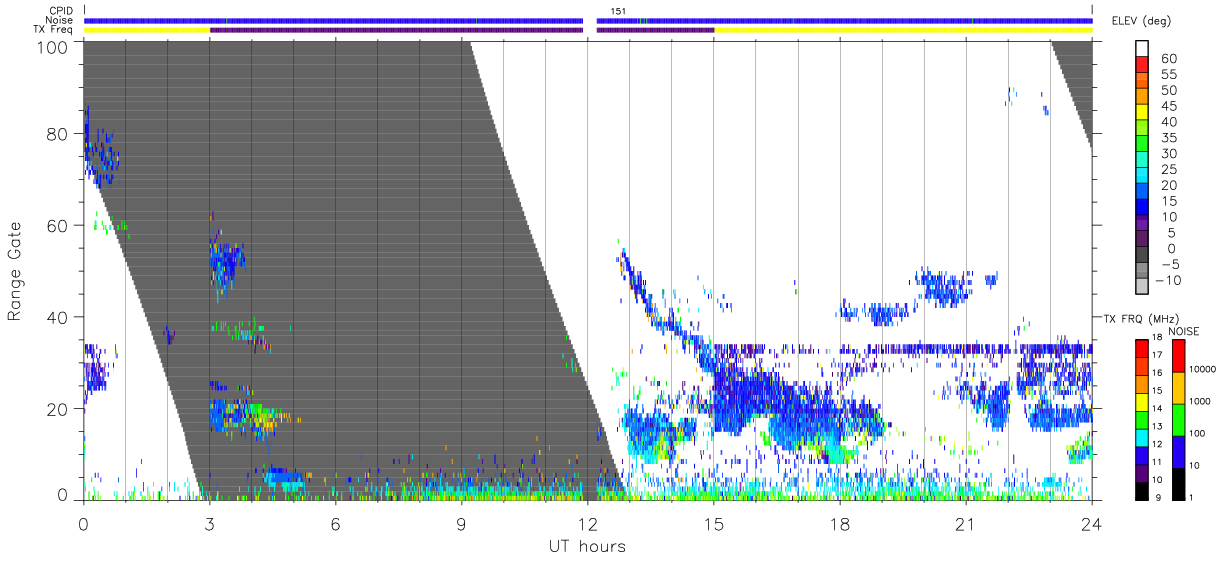Select the yellow segment of NOISE colorbar
The image size is (1228, 567).
coord(1180,388)
